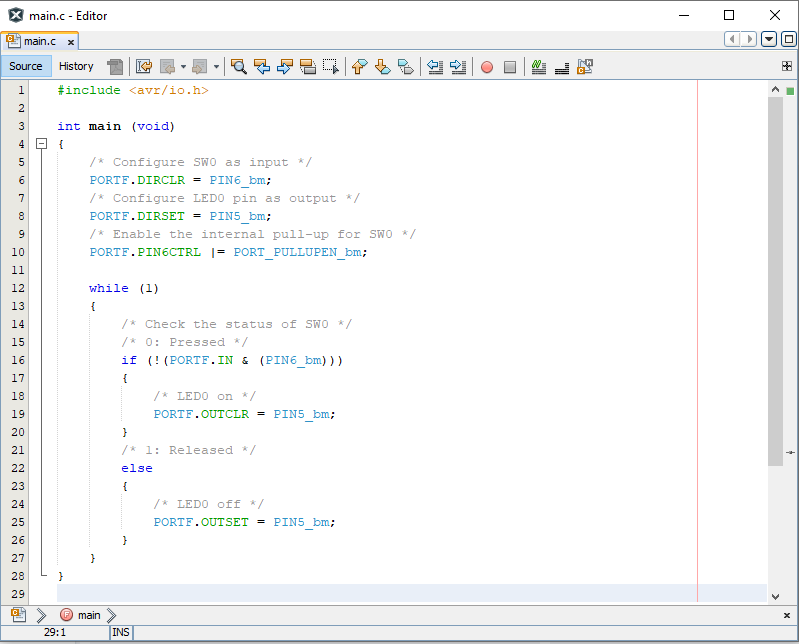Shift line left using toolbar icon
The width and height of the screenshot is (799, 644).
[435, 67]
